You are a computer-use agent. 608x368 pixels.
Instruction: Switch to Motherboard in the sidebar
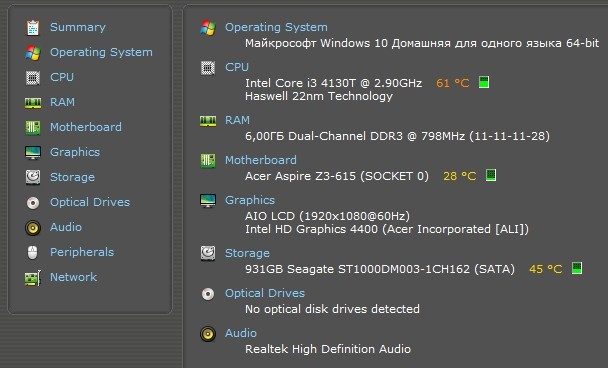point(86,127)
